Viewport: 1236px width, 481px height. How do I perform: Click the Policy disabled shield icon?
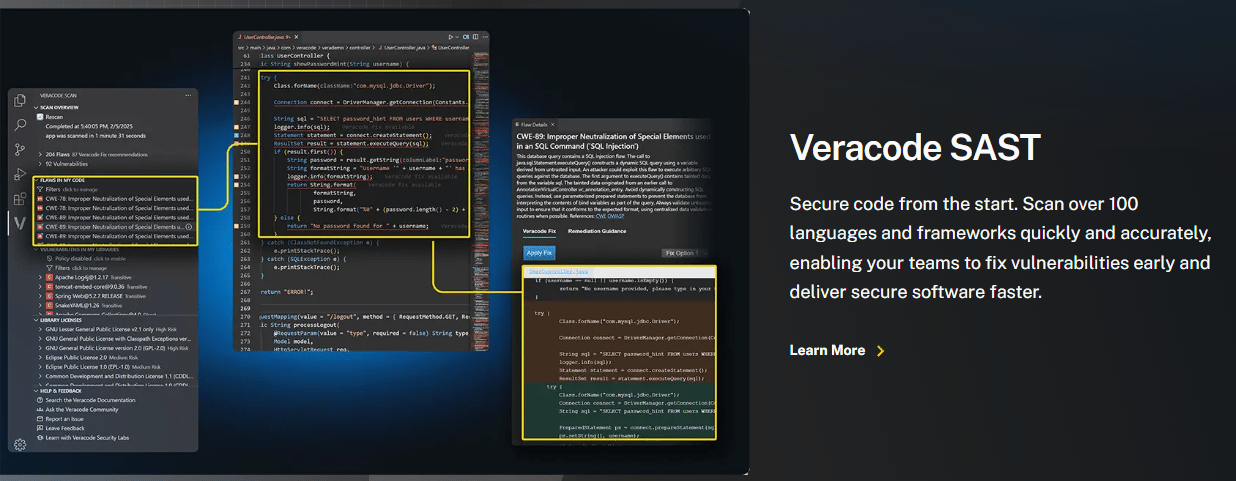[x=50, y=258]
